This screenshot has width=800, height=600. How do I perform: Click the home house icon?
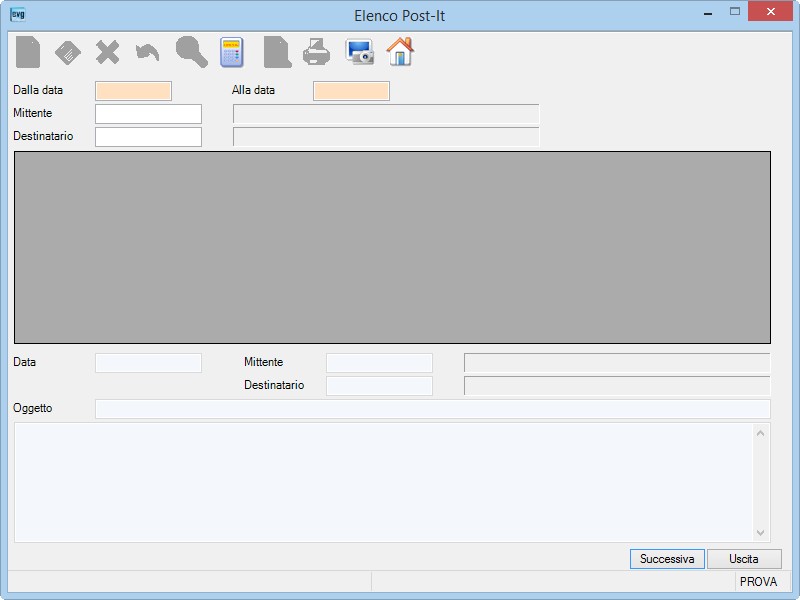click(401, 52)
